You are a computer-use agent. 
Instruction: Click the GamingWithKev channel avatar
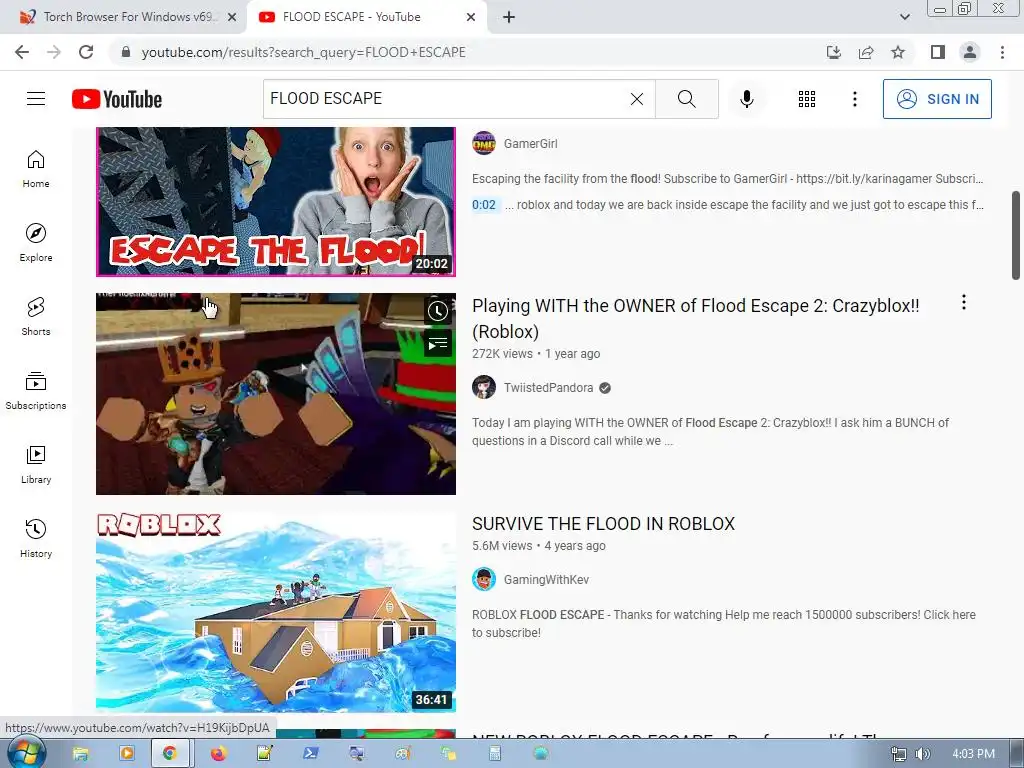tap(484, 579)
